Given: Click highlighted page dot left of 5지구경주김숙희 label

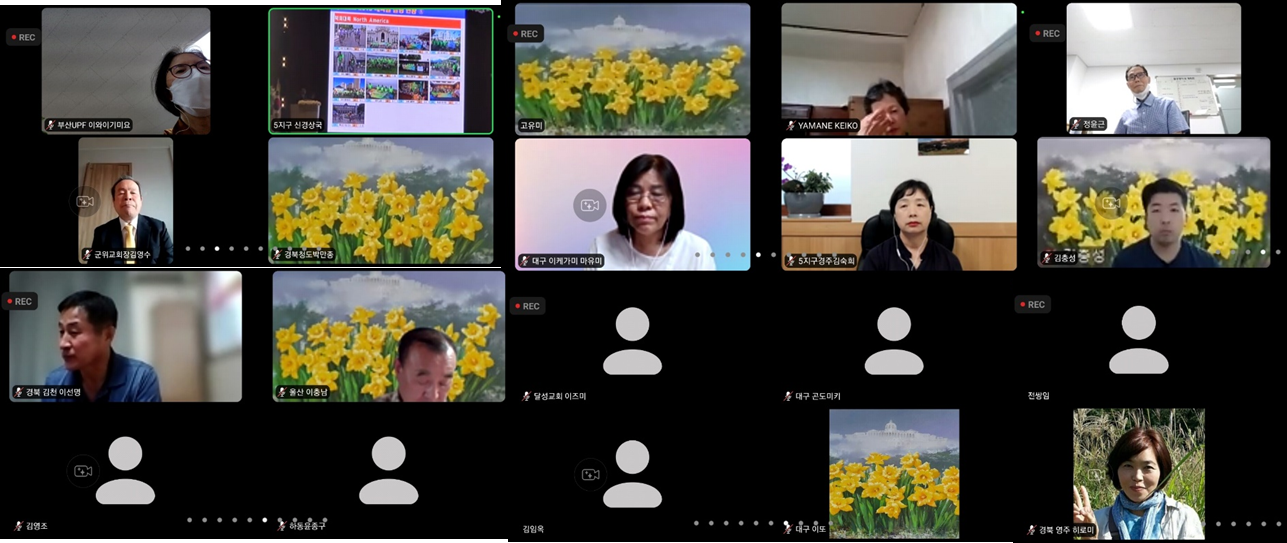Looking at the screenshot, I should coord(758,254).
